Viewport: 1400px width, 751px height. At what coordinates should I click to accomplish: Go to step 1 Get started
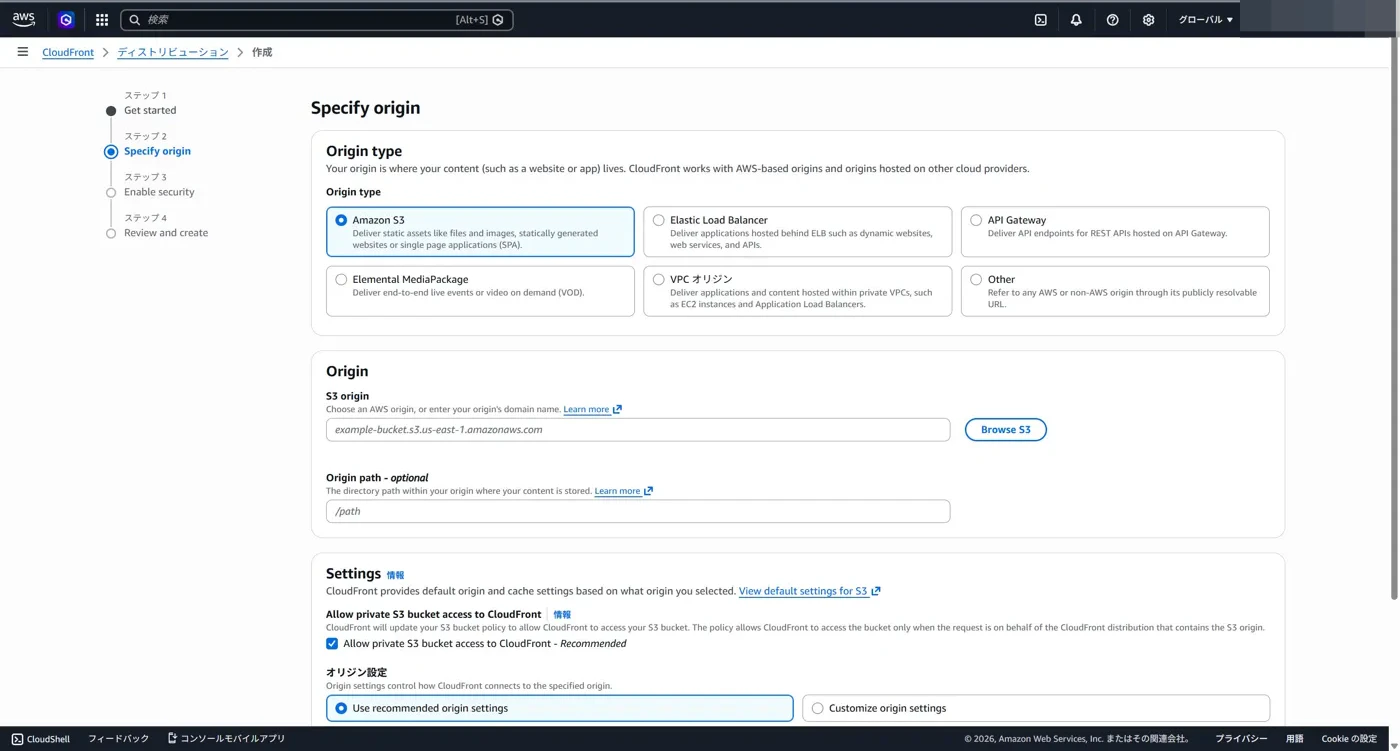tap(150, 110)
